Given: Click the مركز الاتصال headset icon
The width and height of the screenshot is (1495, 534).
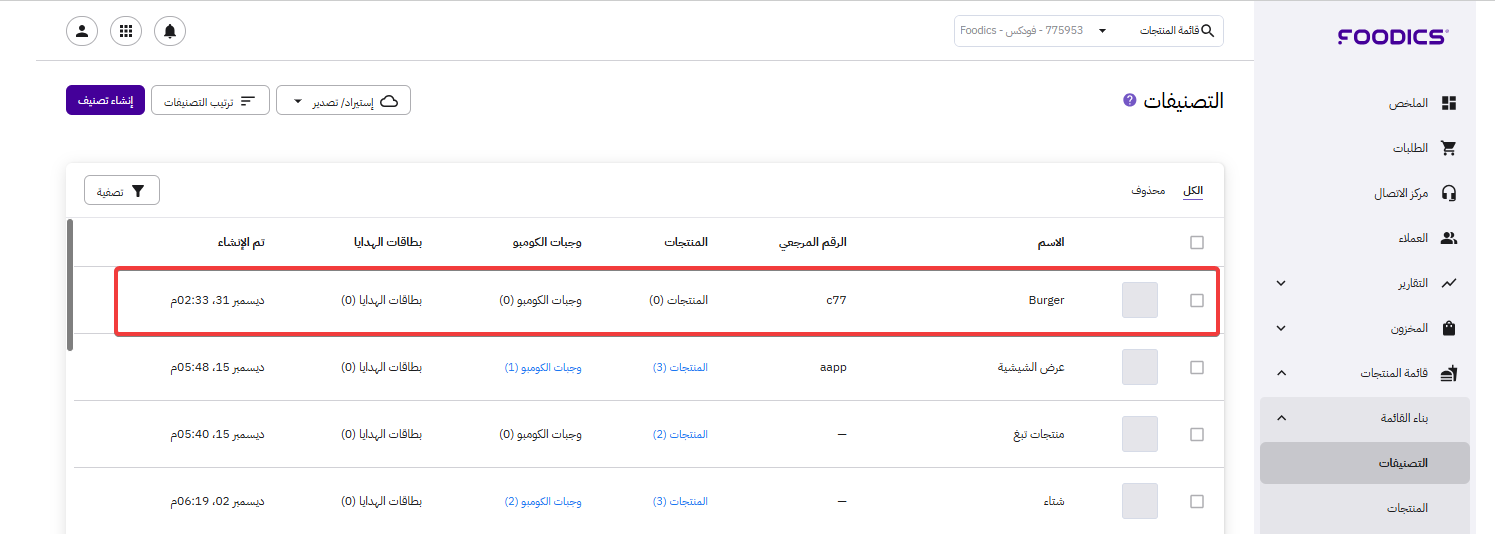Looking at the screenshot, I should 1448,193.
